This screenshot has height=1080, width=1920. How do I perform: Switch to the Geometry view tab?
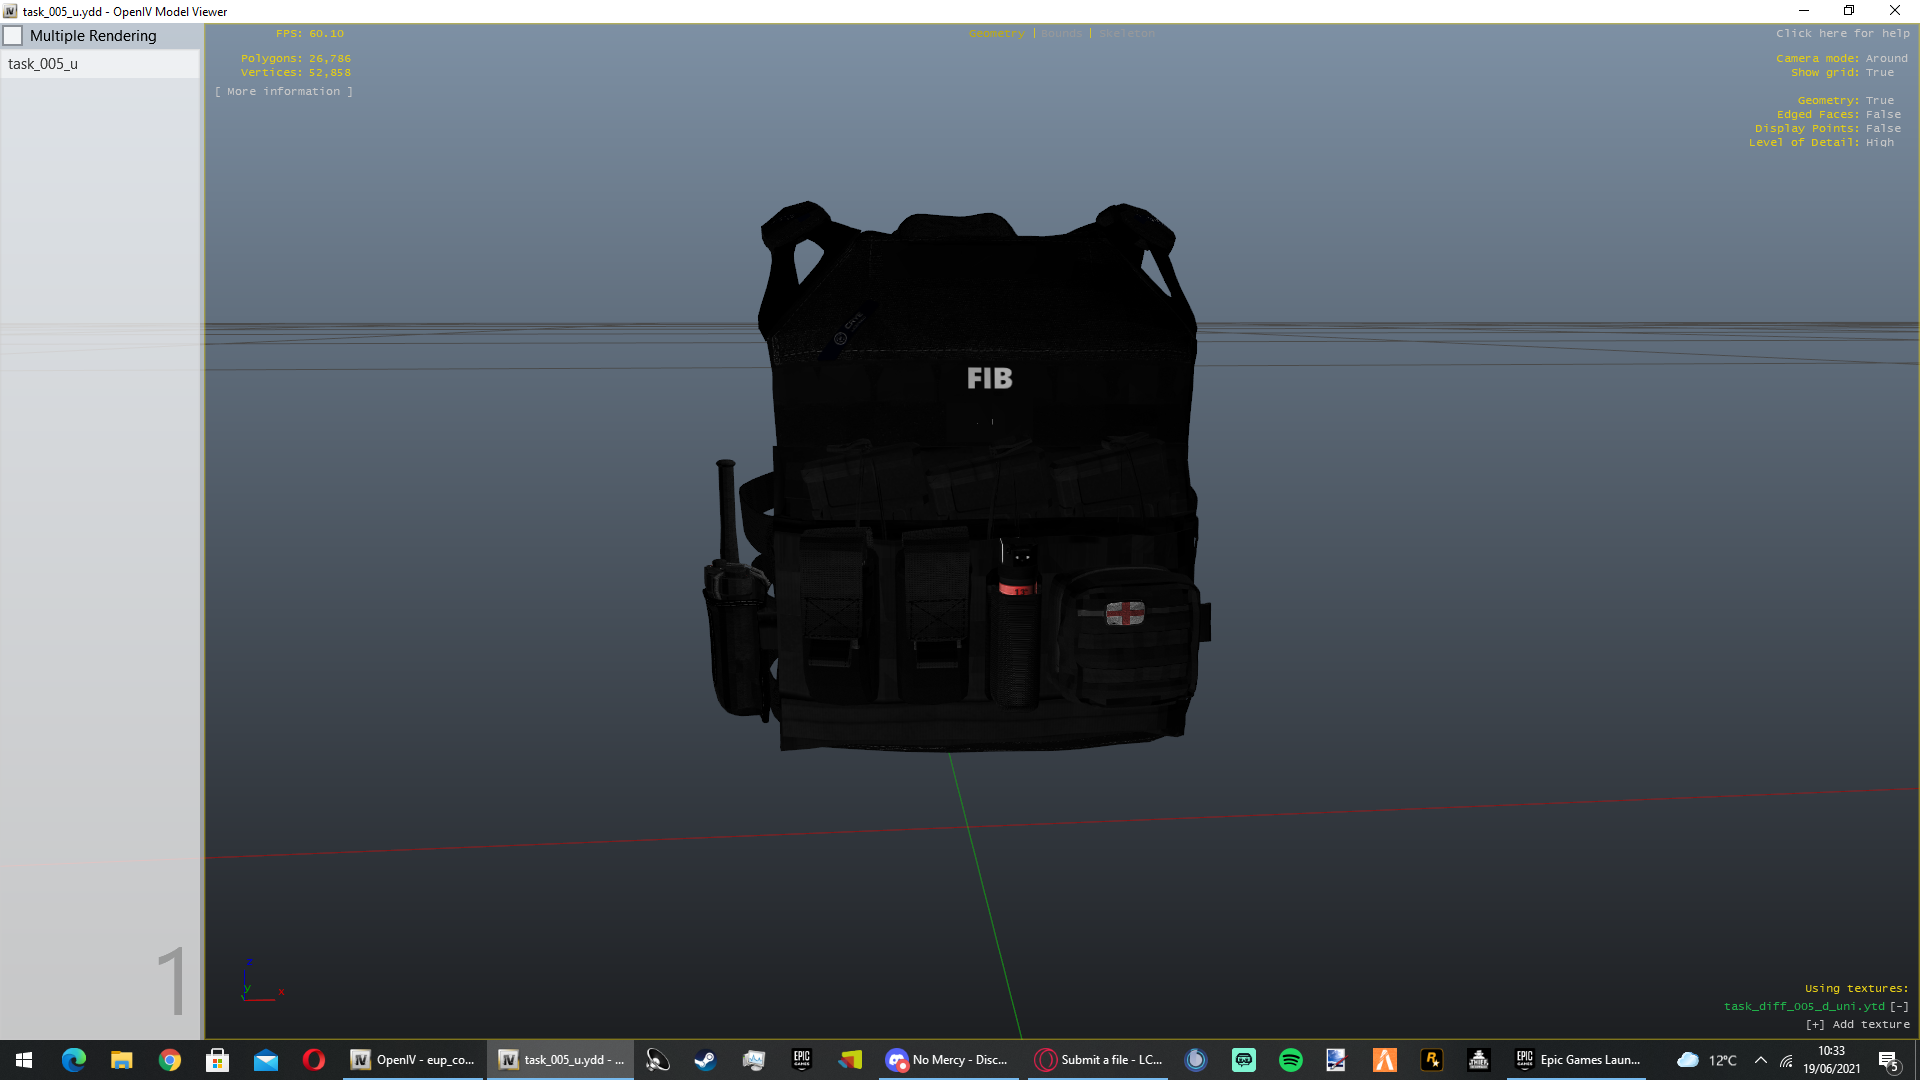click(996, 34)
